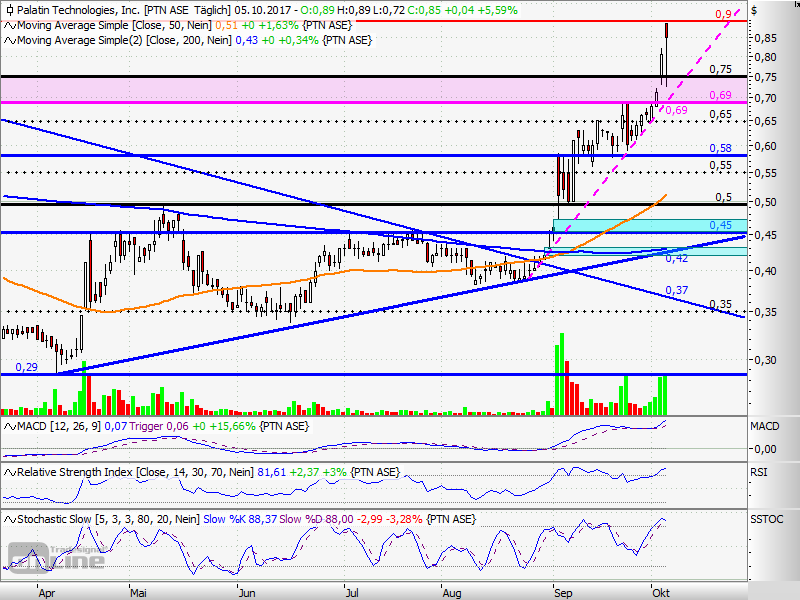The width and height of the screenshot is (800, 600).
Task: Click the magenta 0,69 level label at right
Action: [720, 95]
